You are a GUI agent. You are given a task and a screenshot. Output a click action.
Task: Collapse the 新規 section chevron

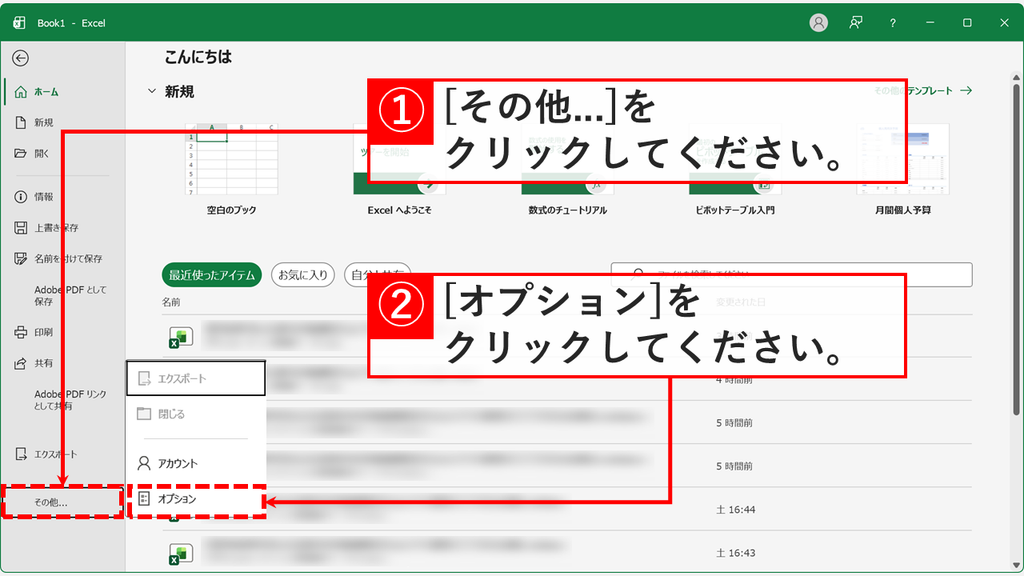(x=152, y=91)
